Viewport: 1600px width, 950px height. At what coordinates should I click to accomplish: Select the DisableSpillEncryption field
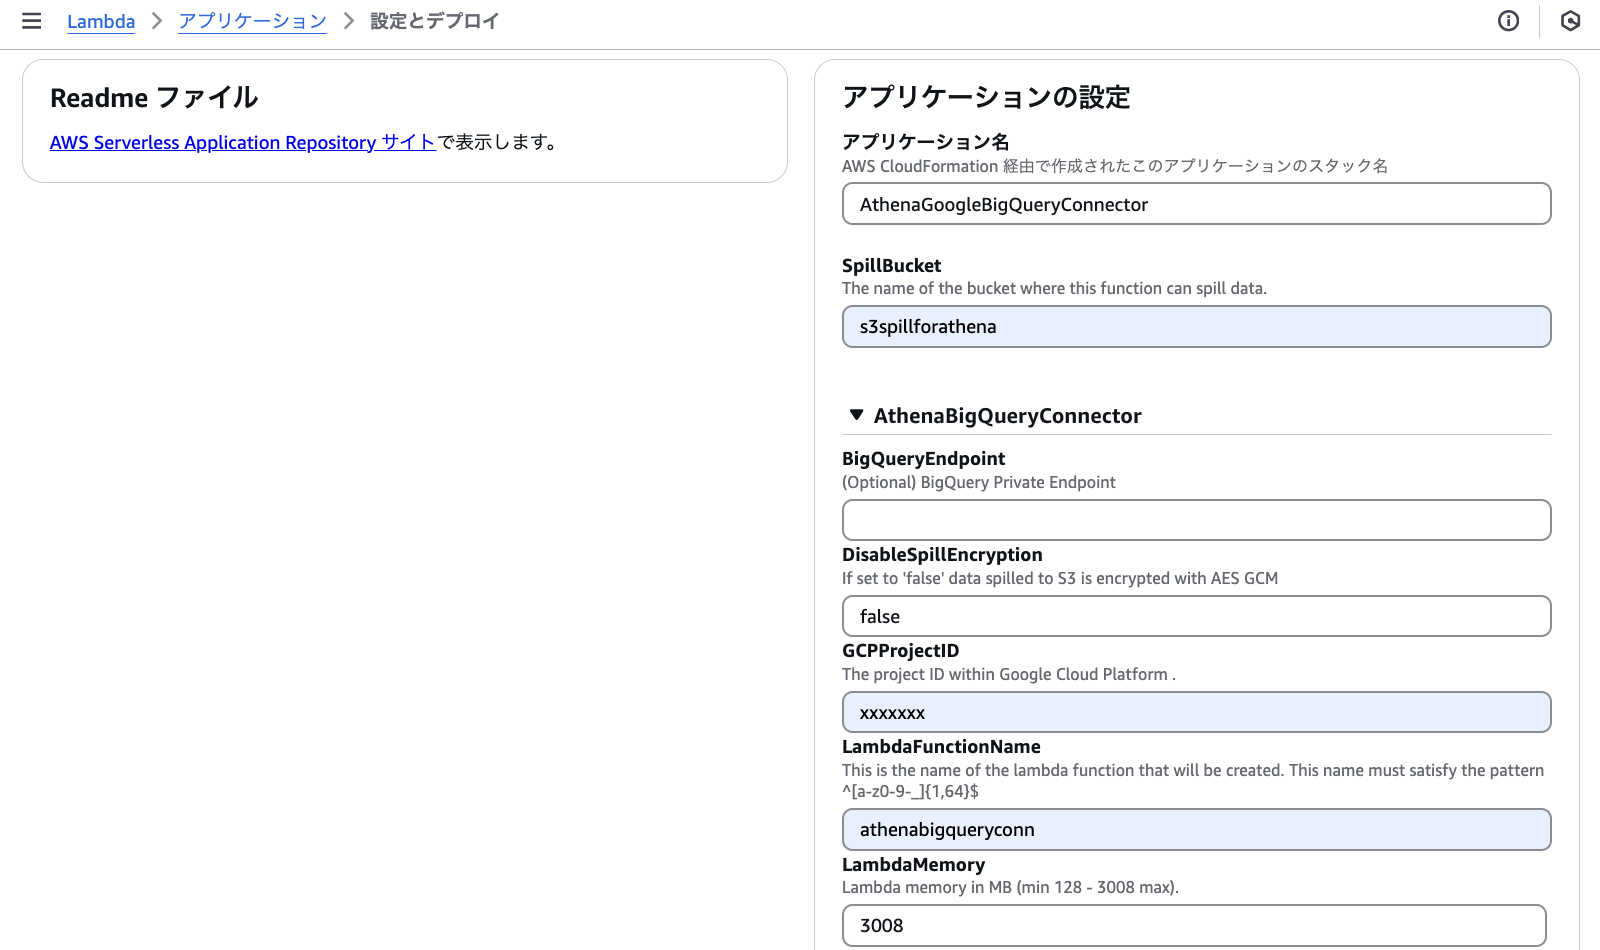tap(1196, 616)
